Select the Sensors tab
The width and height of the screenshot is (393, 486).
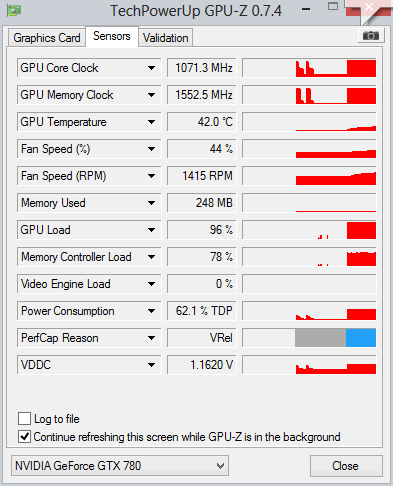point(112,36)
